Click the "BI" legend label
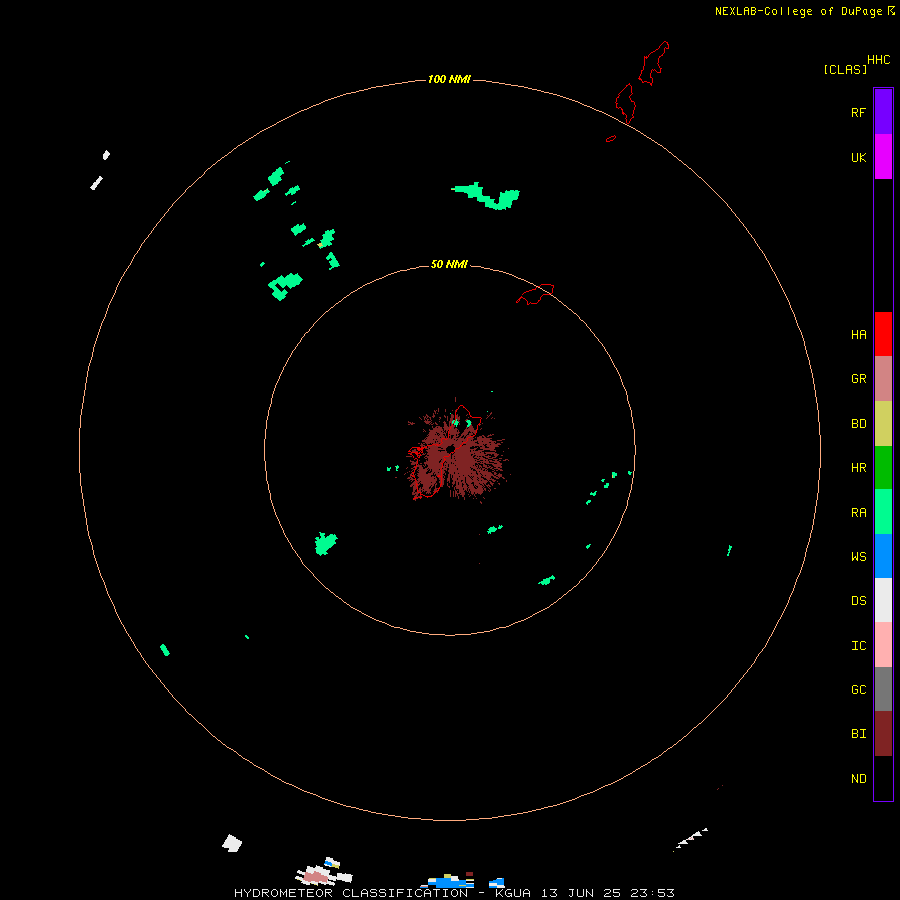 point(859,734)
